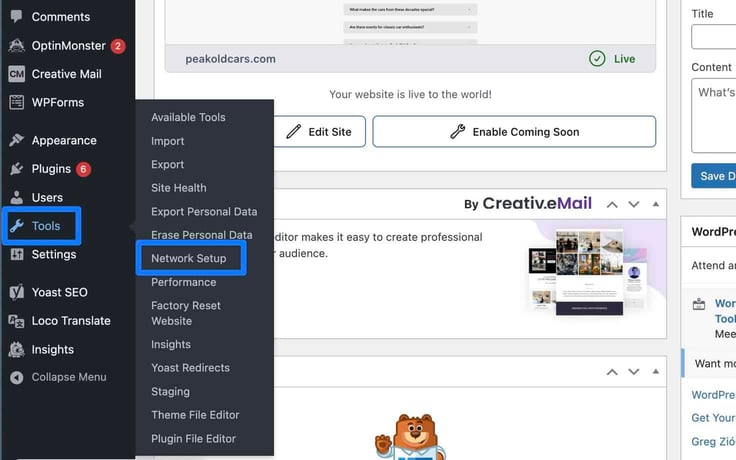This screenshot has height=460, width=736.
Task: Open Performance submenu item
Action: pyautogui.click(x=184, y=282)
